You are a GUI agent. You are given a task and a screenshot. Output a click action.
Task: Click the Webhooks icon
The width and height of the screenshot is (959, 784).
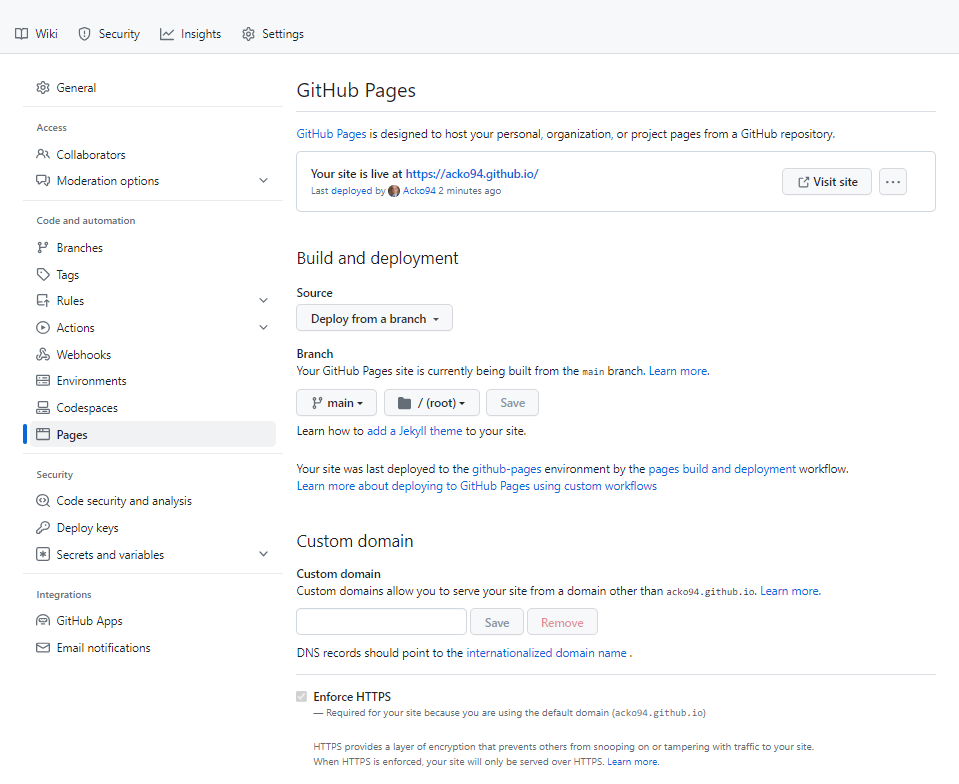click(x=43, y=354)
